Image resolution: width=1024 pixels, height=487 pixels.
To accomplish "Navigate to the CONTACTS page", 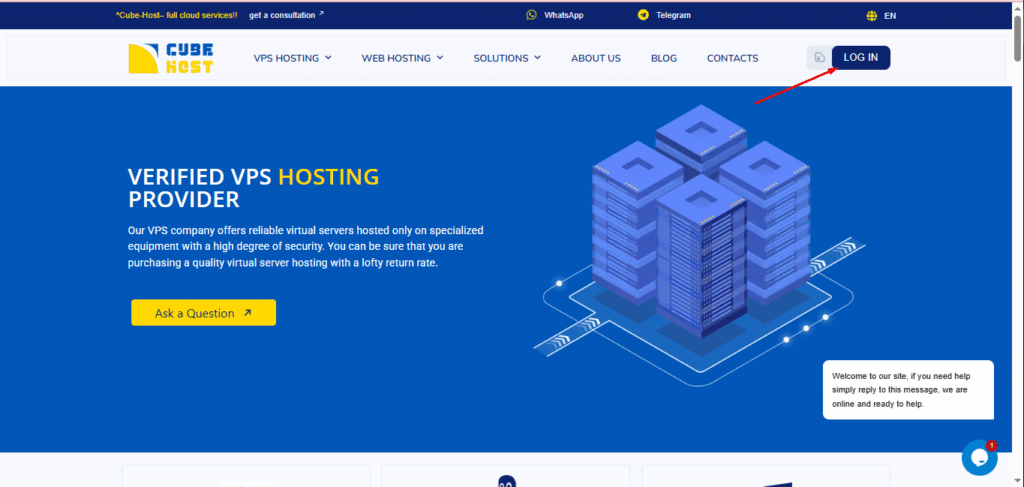I will [732, 58].
